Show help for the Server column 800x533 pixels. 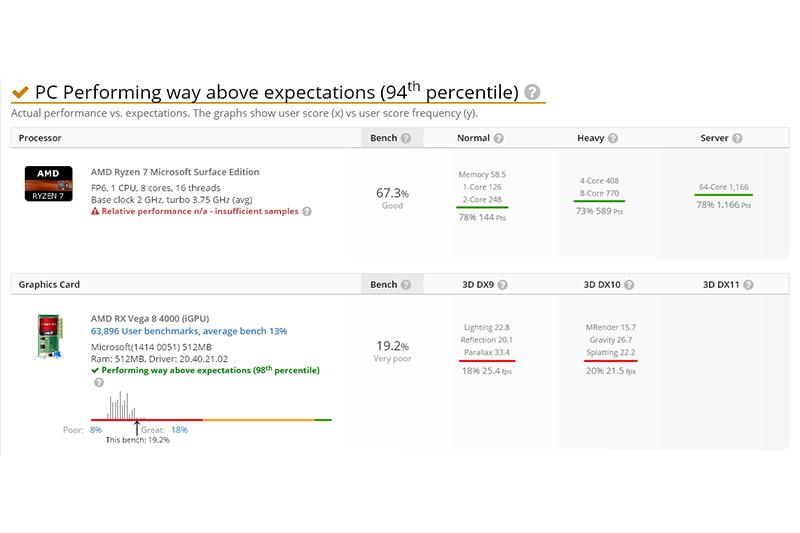point(736,138)
